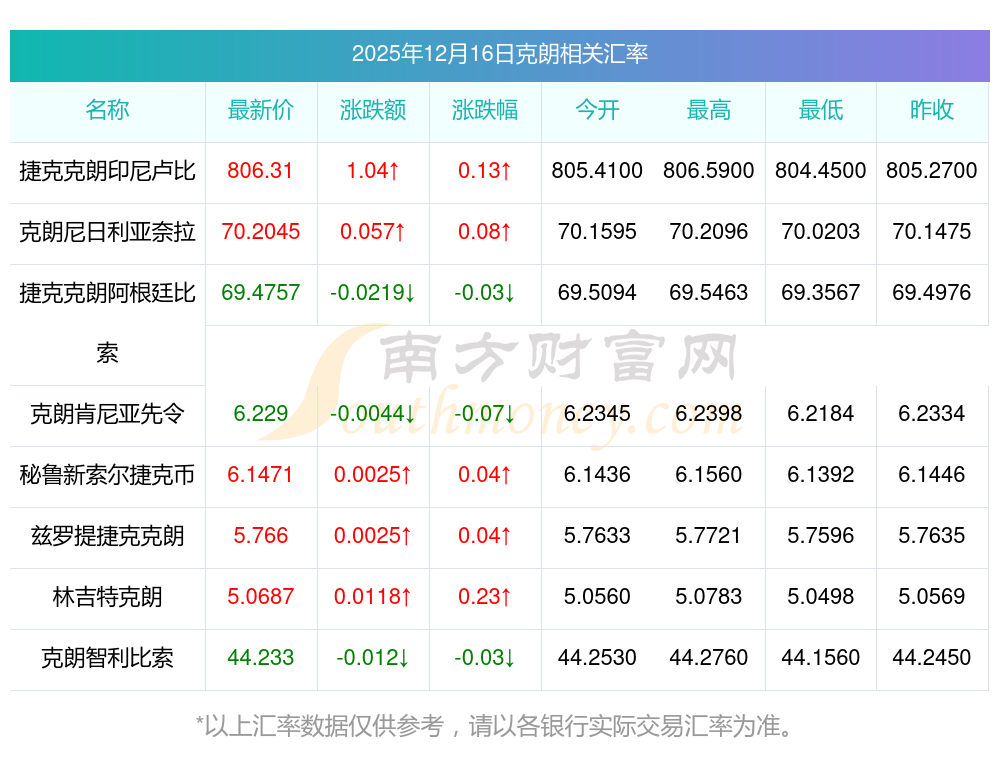Click the 1.04↑ change amount

pos(373,171)
